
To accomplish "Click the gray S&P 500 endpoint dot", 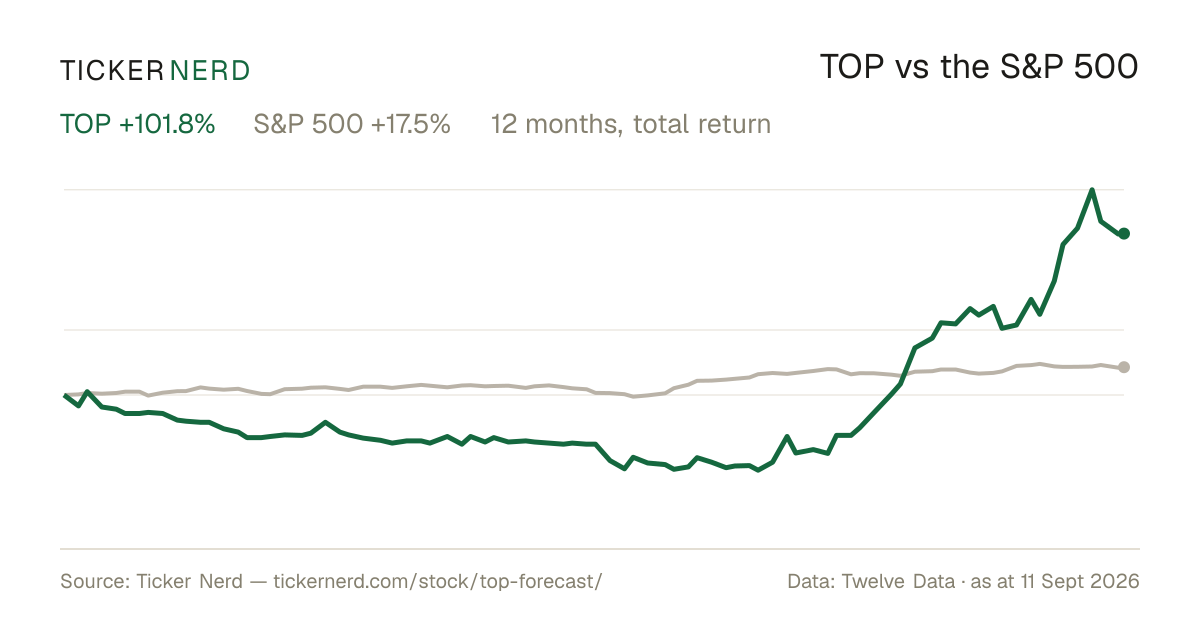I will tap(1124, 367).
